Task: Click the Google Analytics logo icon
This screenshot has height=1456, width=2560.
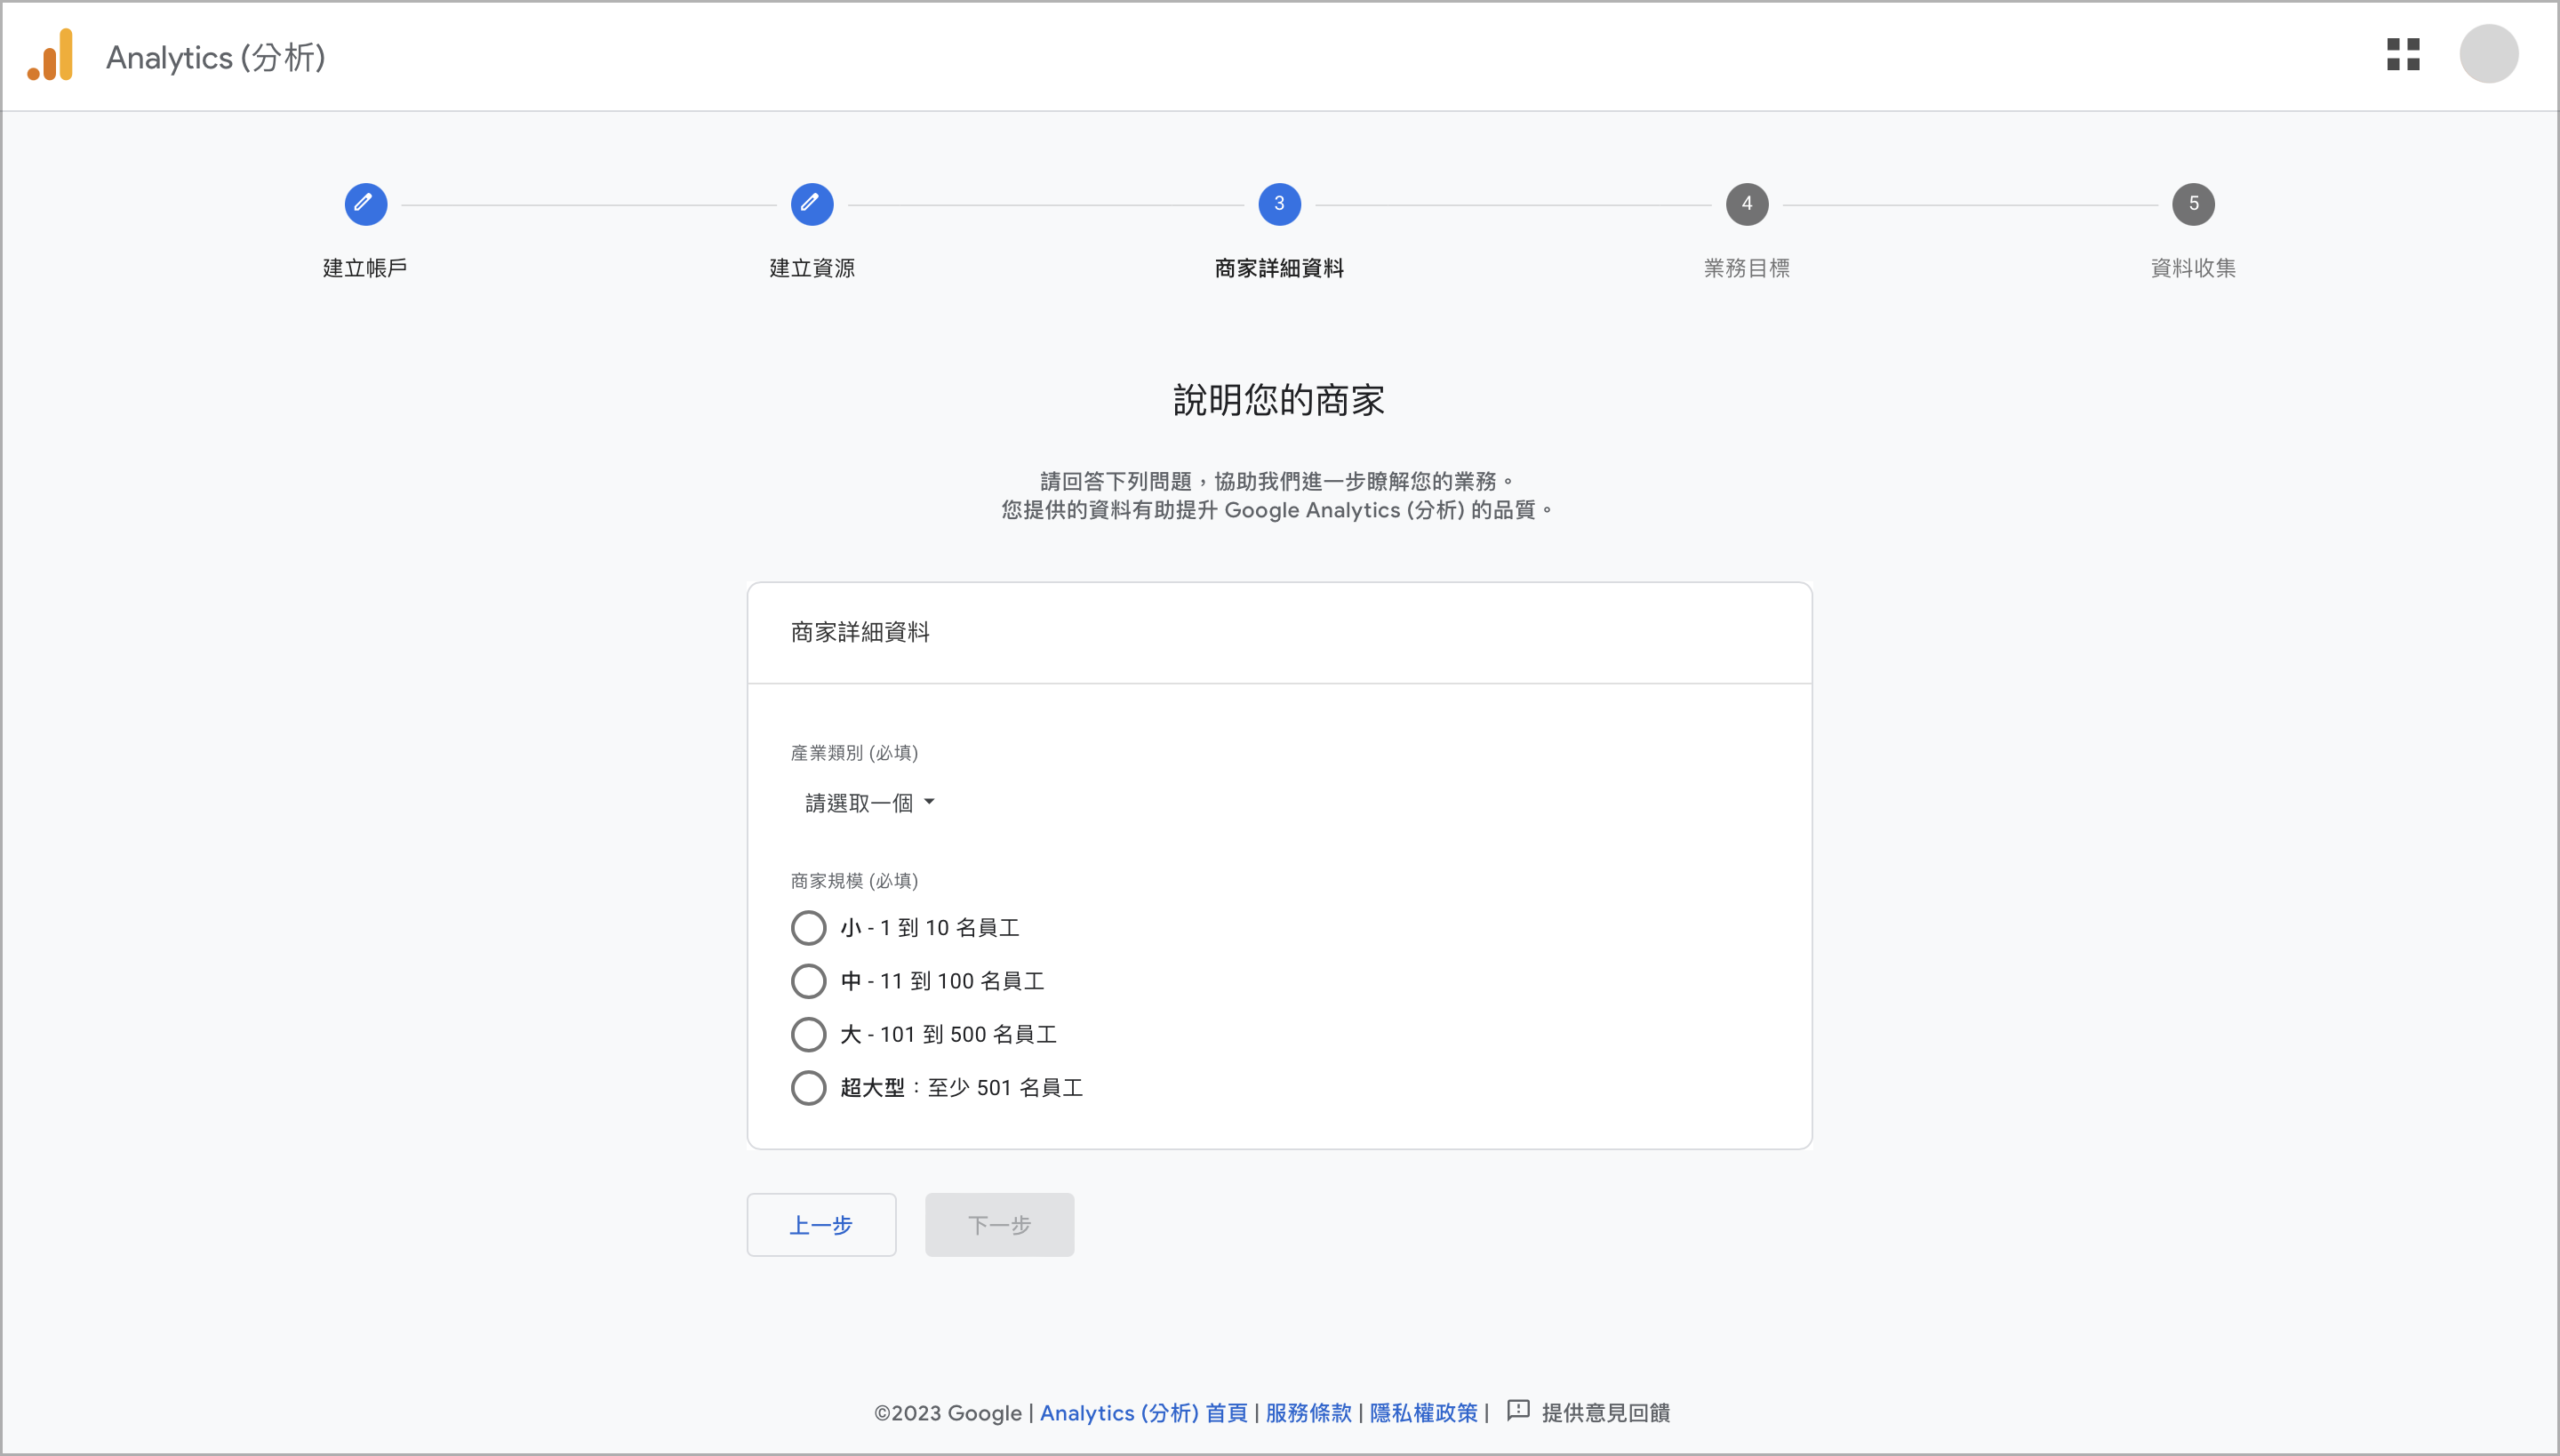Action: pyautogui.click(x=51, y=55)
